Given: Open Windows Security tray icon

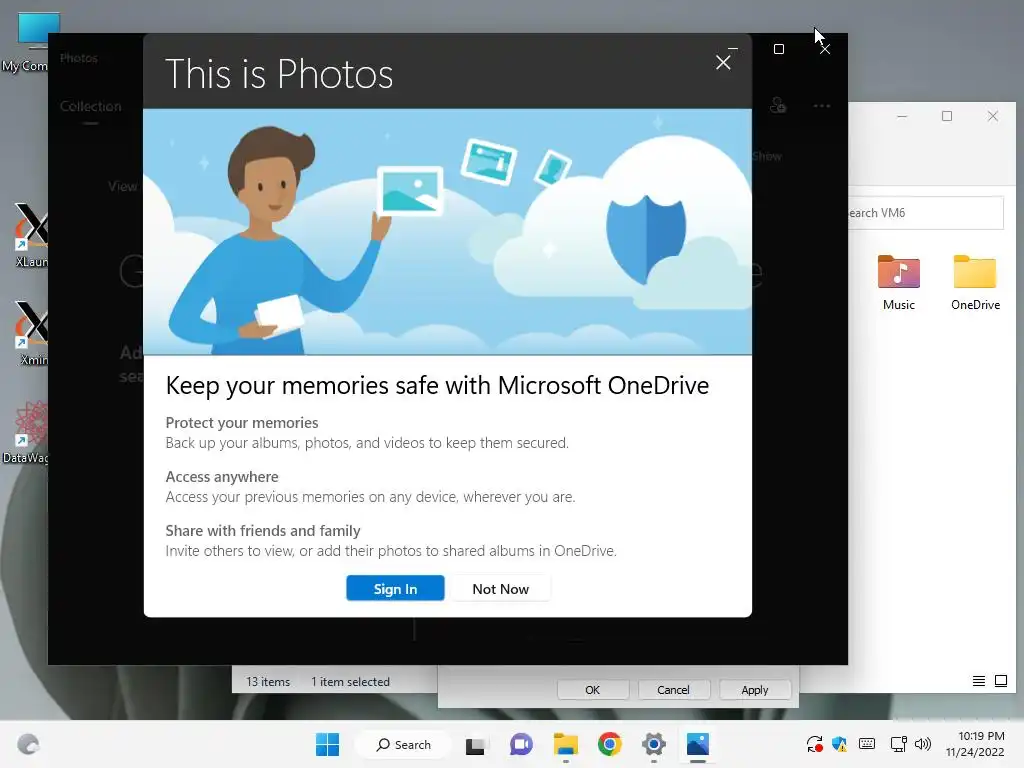Looking at the screenshot, I should (839, 744).
